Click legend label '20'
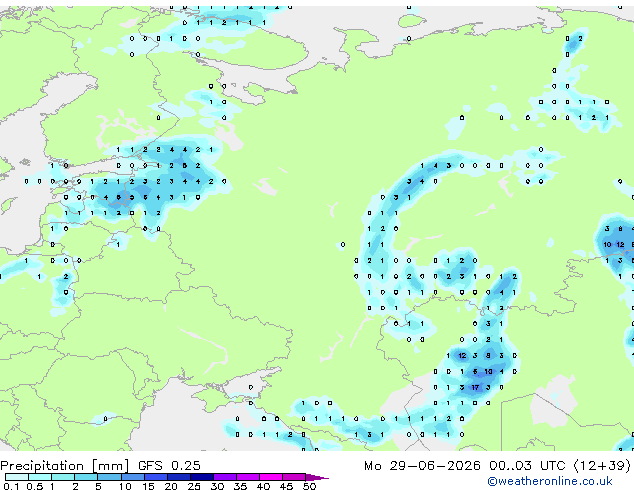Image resolution: width=634 pixels, height=490 pixels. pos(171,486)
